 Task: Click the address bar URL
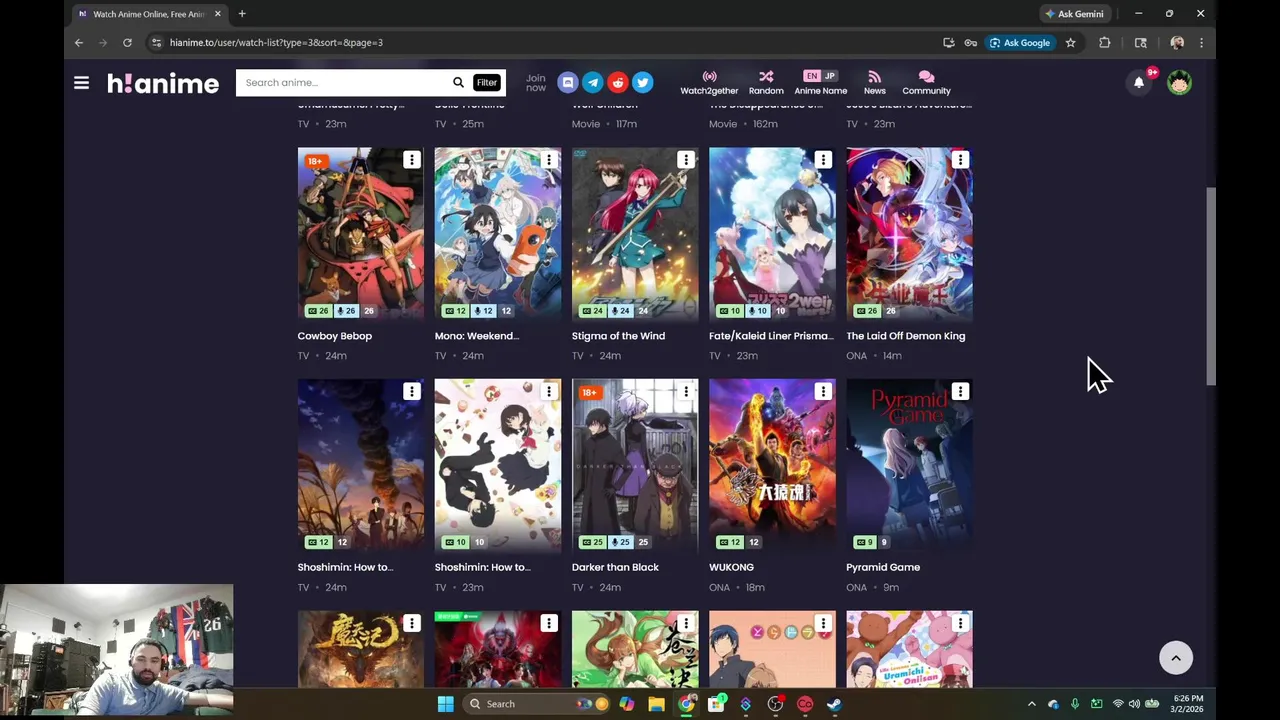(x=276, y=43)
